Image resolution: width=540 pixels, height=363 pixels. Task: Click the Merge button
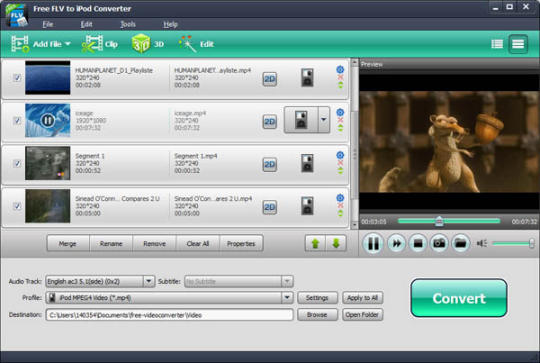coord(68,243)
